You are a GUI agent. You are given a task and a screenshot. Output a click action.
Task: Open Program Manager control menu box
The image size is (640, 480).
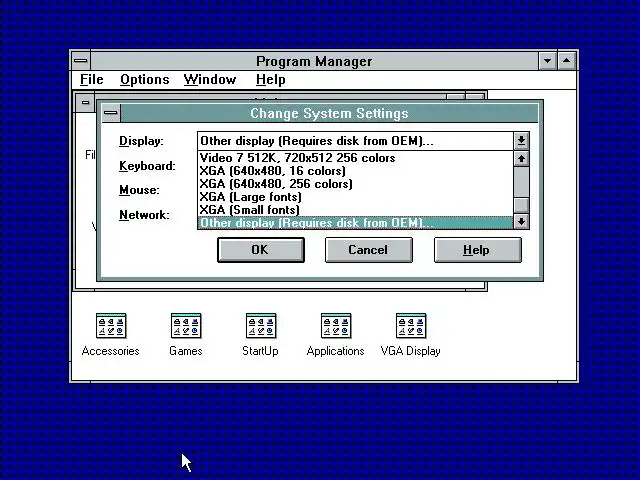[81, 61]
